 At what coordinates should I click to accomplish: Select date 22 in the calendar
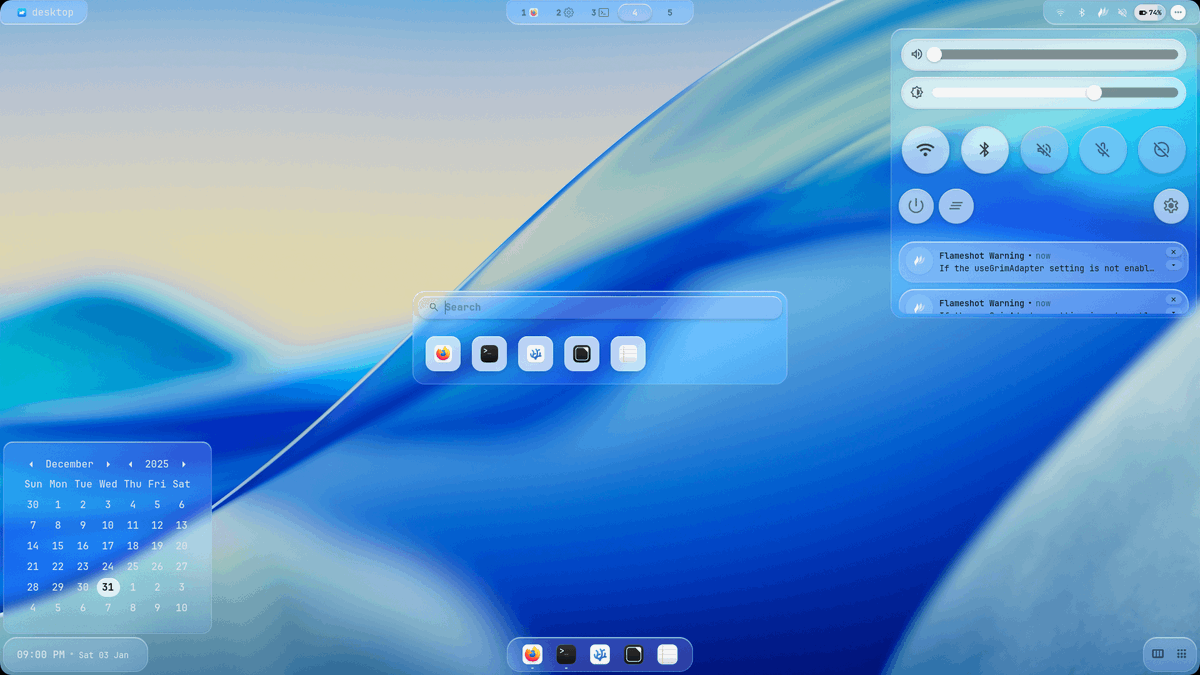58,566
